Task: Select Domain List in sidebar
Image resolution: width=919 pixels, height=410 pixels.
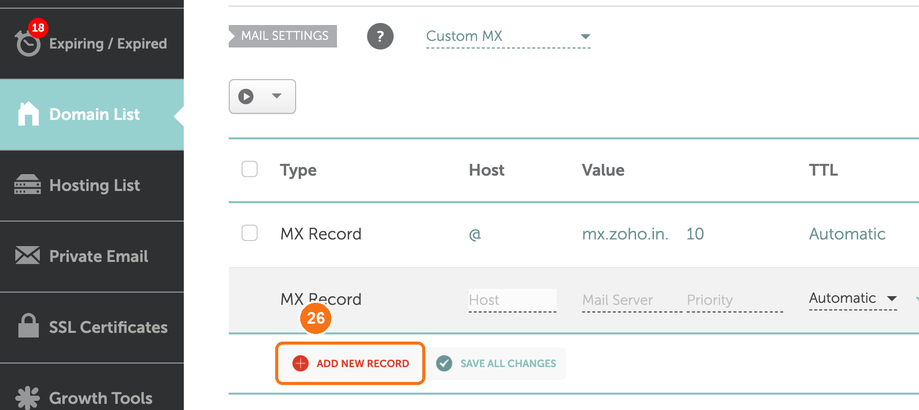Action: click(x=91, y=114)
